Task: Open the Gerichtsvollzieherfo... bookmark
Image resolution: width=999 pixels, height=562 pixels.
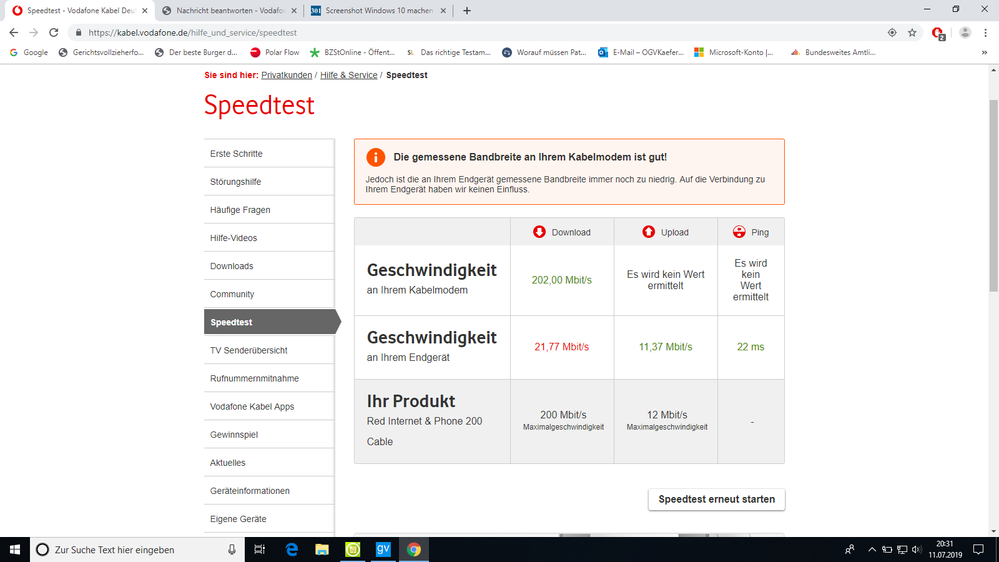Action: pos(101,52)
